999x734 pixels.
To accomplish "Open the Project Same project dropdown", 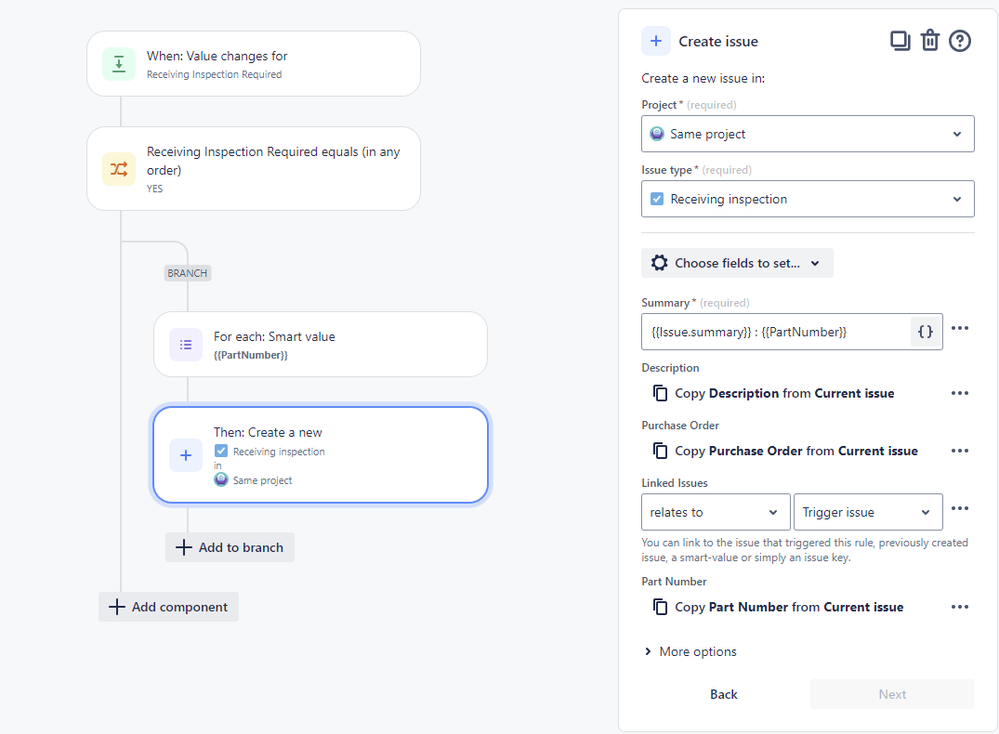I will (807, 134).
